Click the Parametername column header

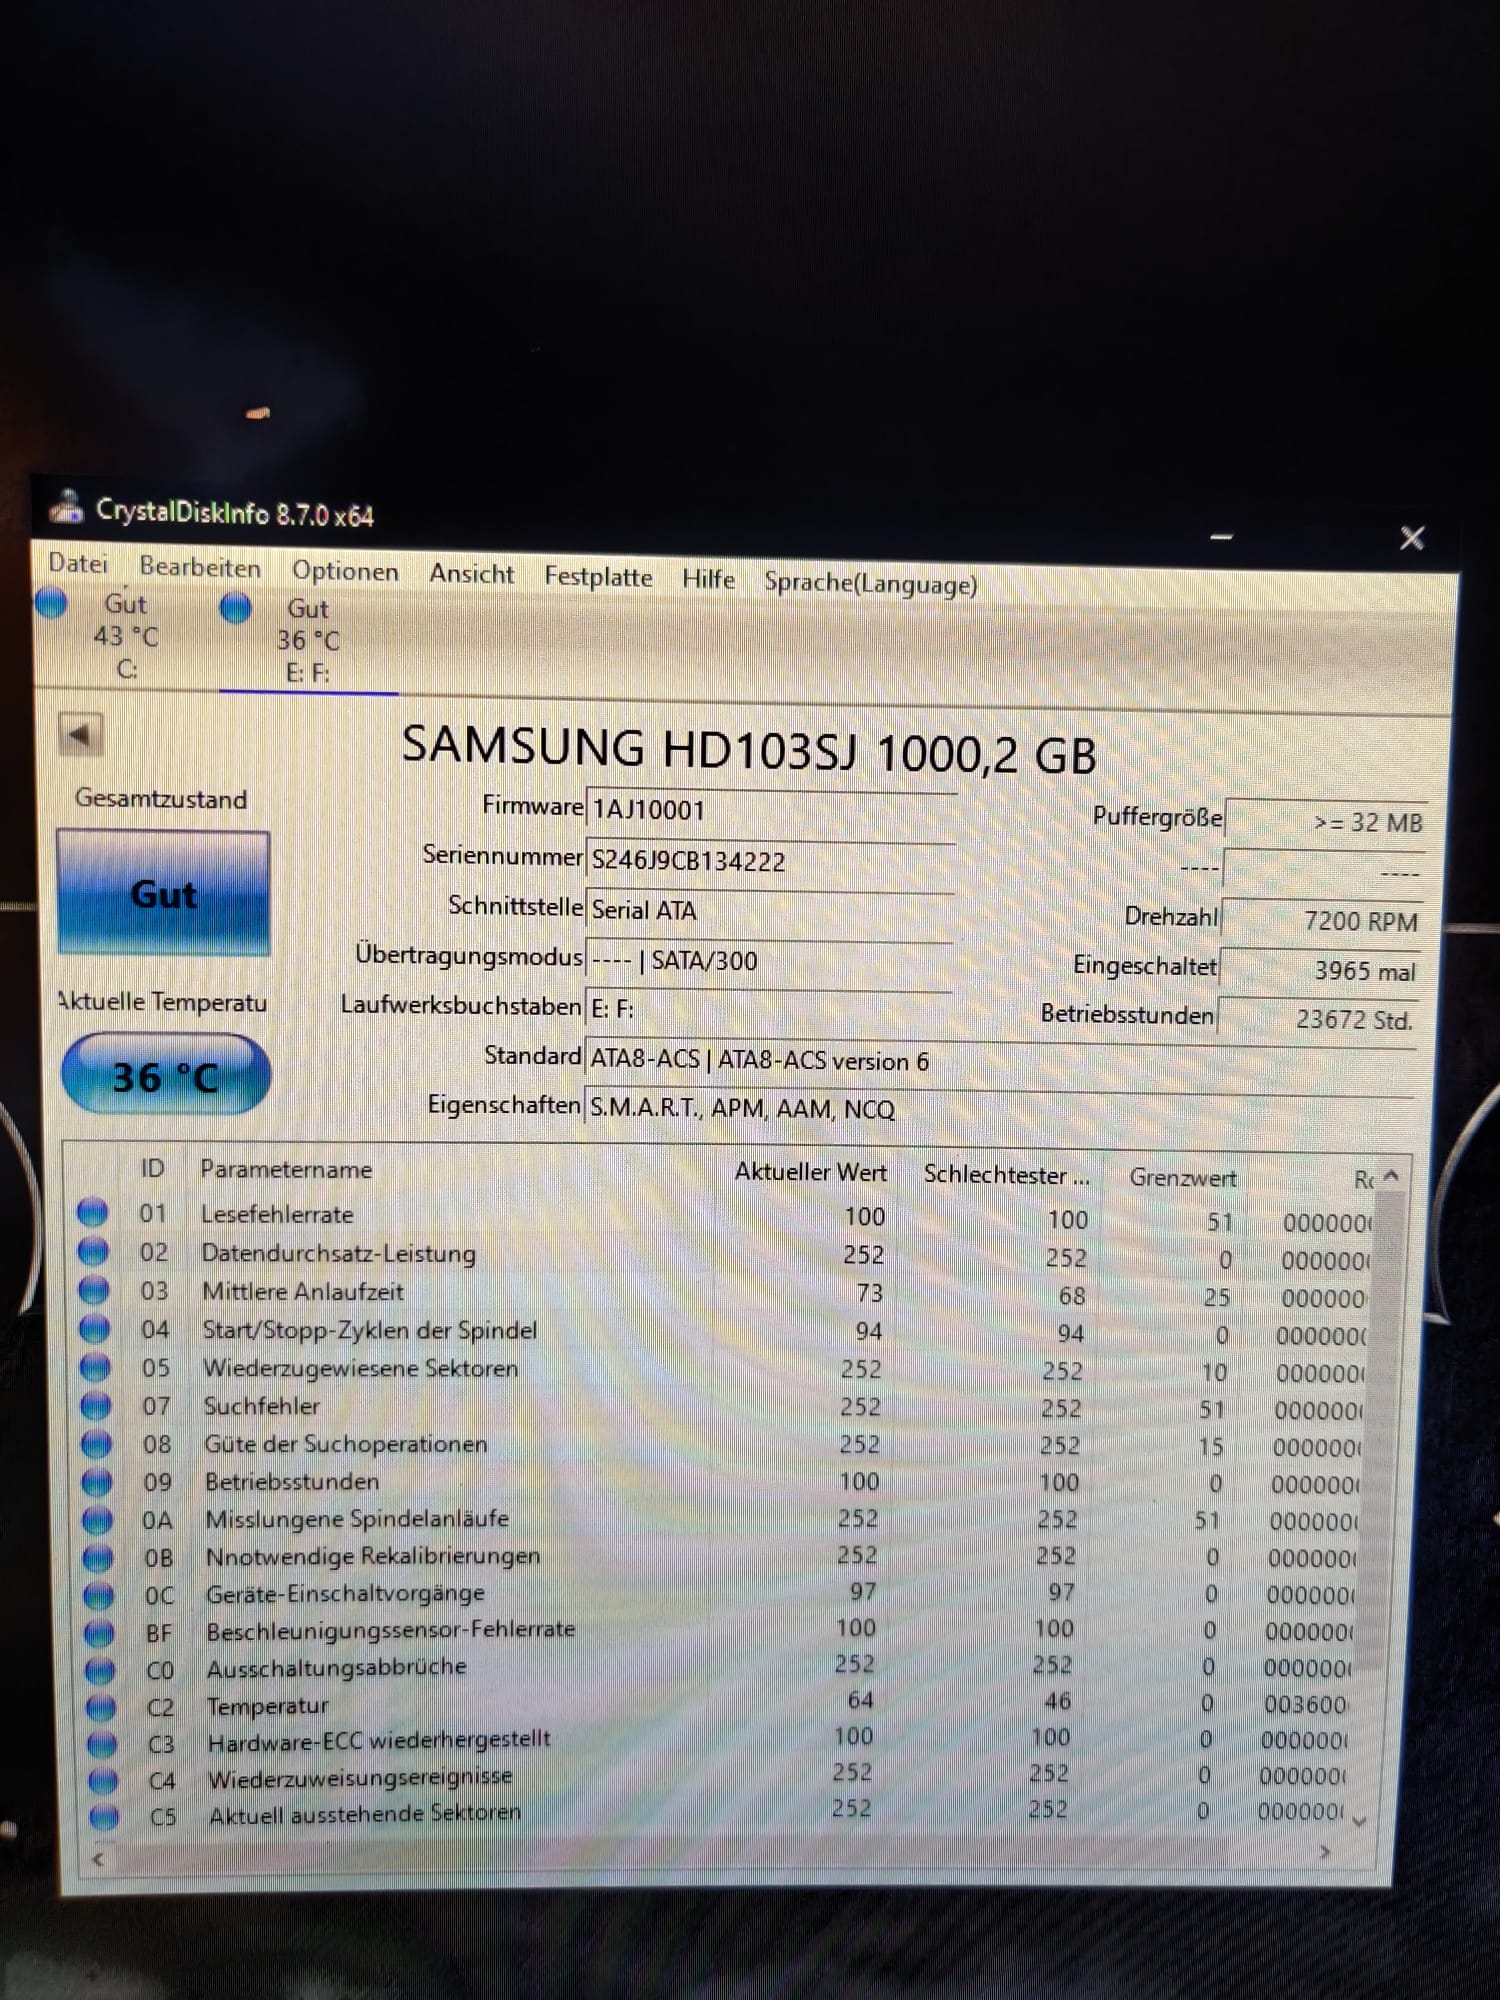pos(286,1169)
